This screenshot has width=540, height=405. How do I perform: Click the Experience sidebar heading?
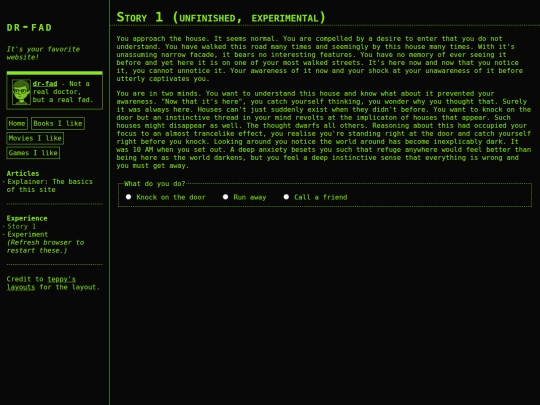coord(27,218)
